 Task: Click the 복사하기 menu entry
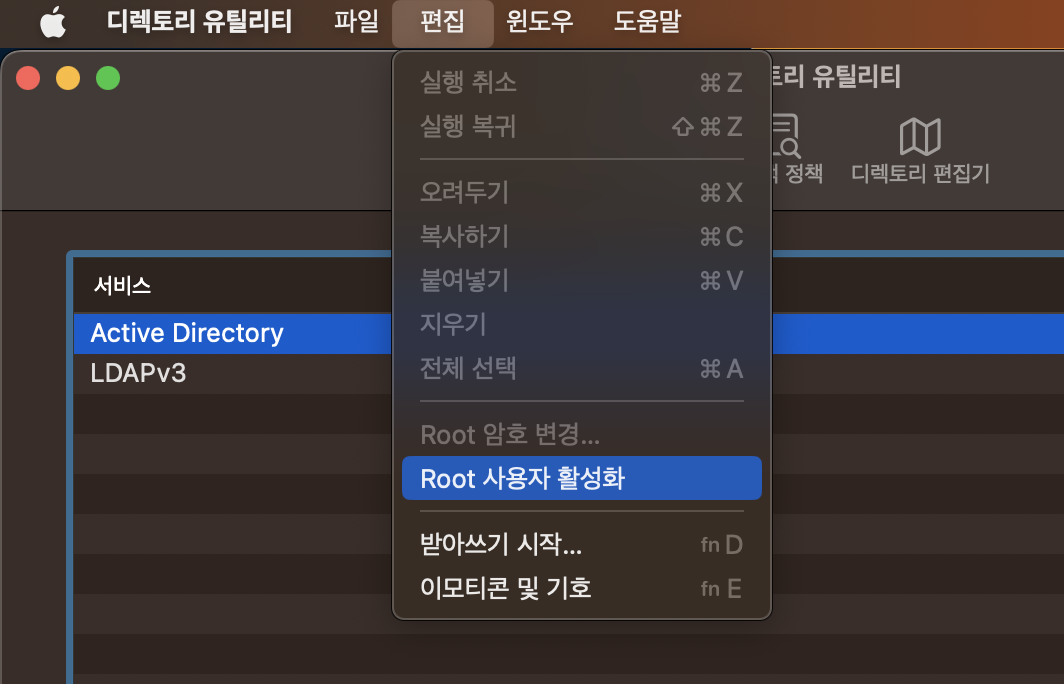click(x=582, y=237)
